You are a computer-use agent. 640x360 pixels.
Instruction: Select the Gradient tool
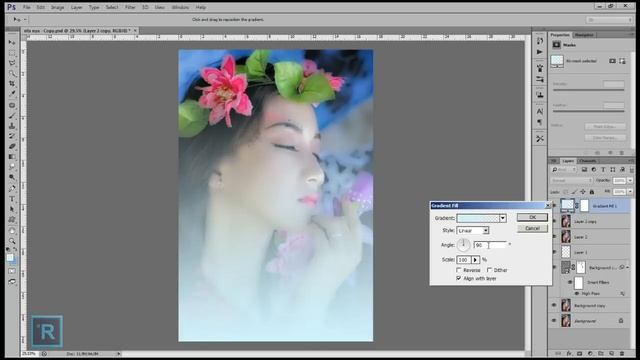tap(12, 157)
